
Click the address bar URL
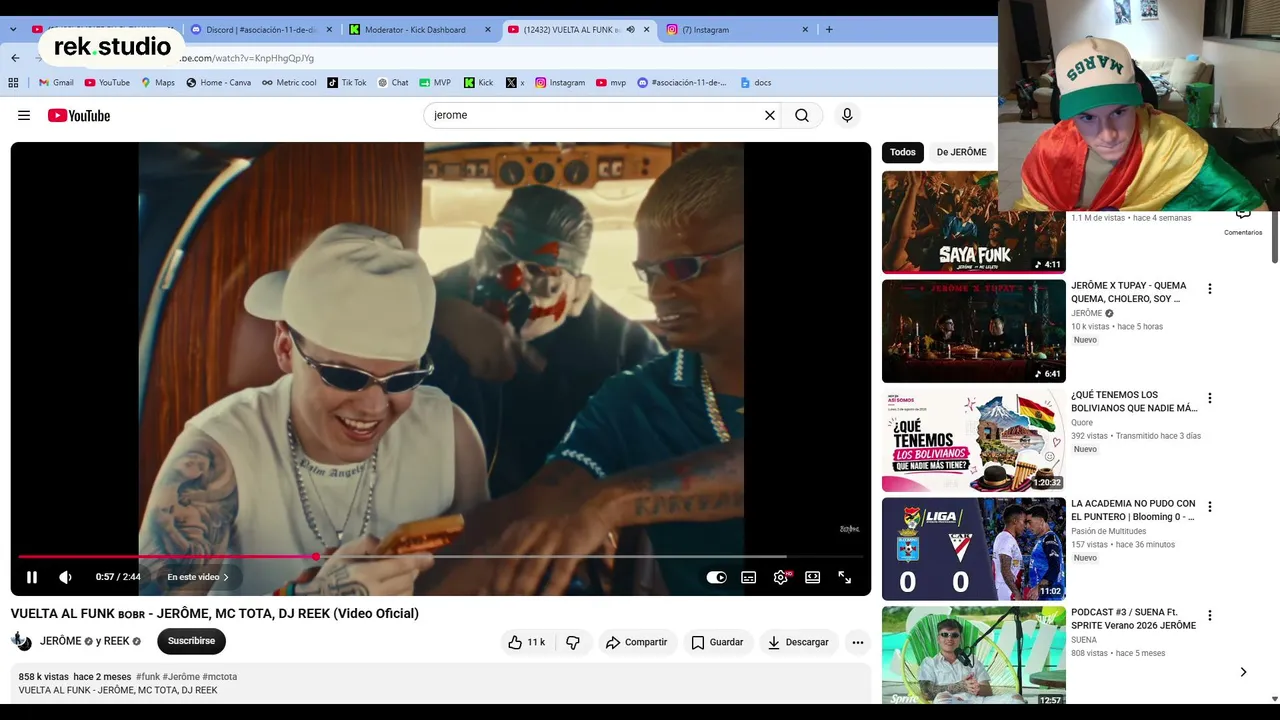[x=246, y=58]
